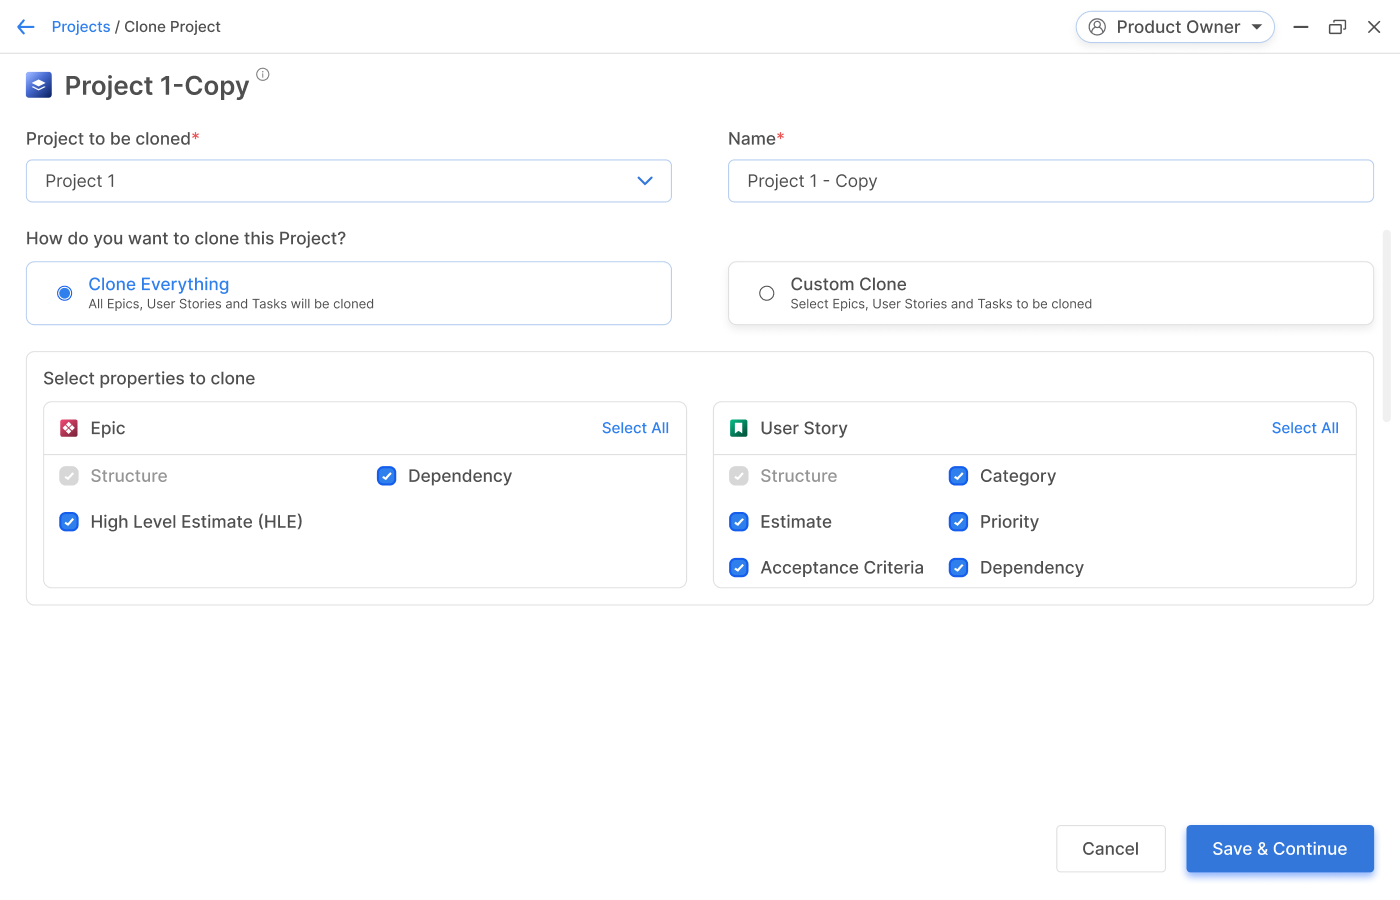Click into the Name input field
Viewport: 1400px width, 900px height.
click(x=1050, y=181)
